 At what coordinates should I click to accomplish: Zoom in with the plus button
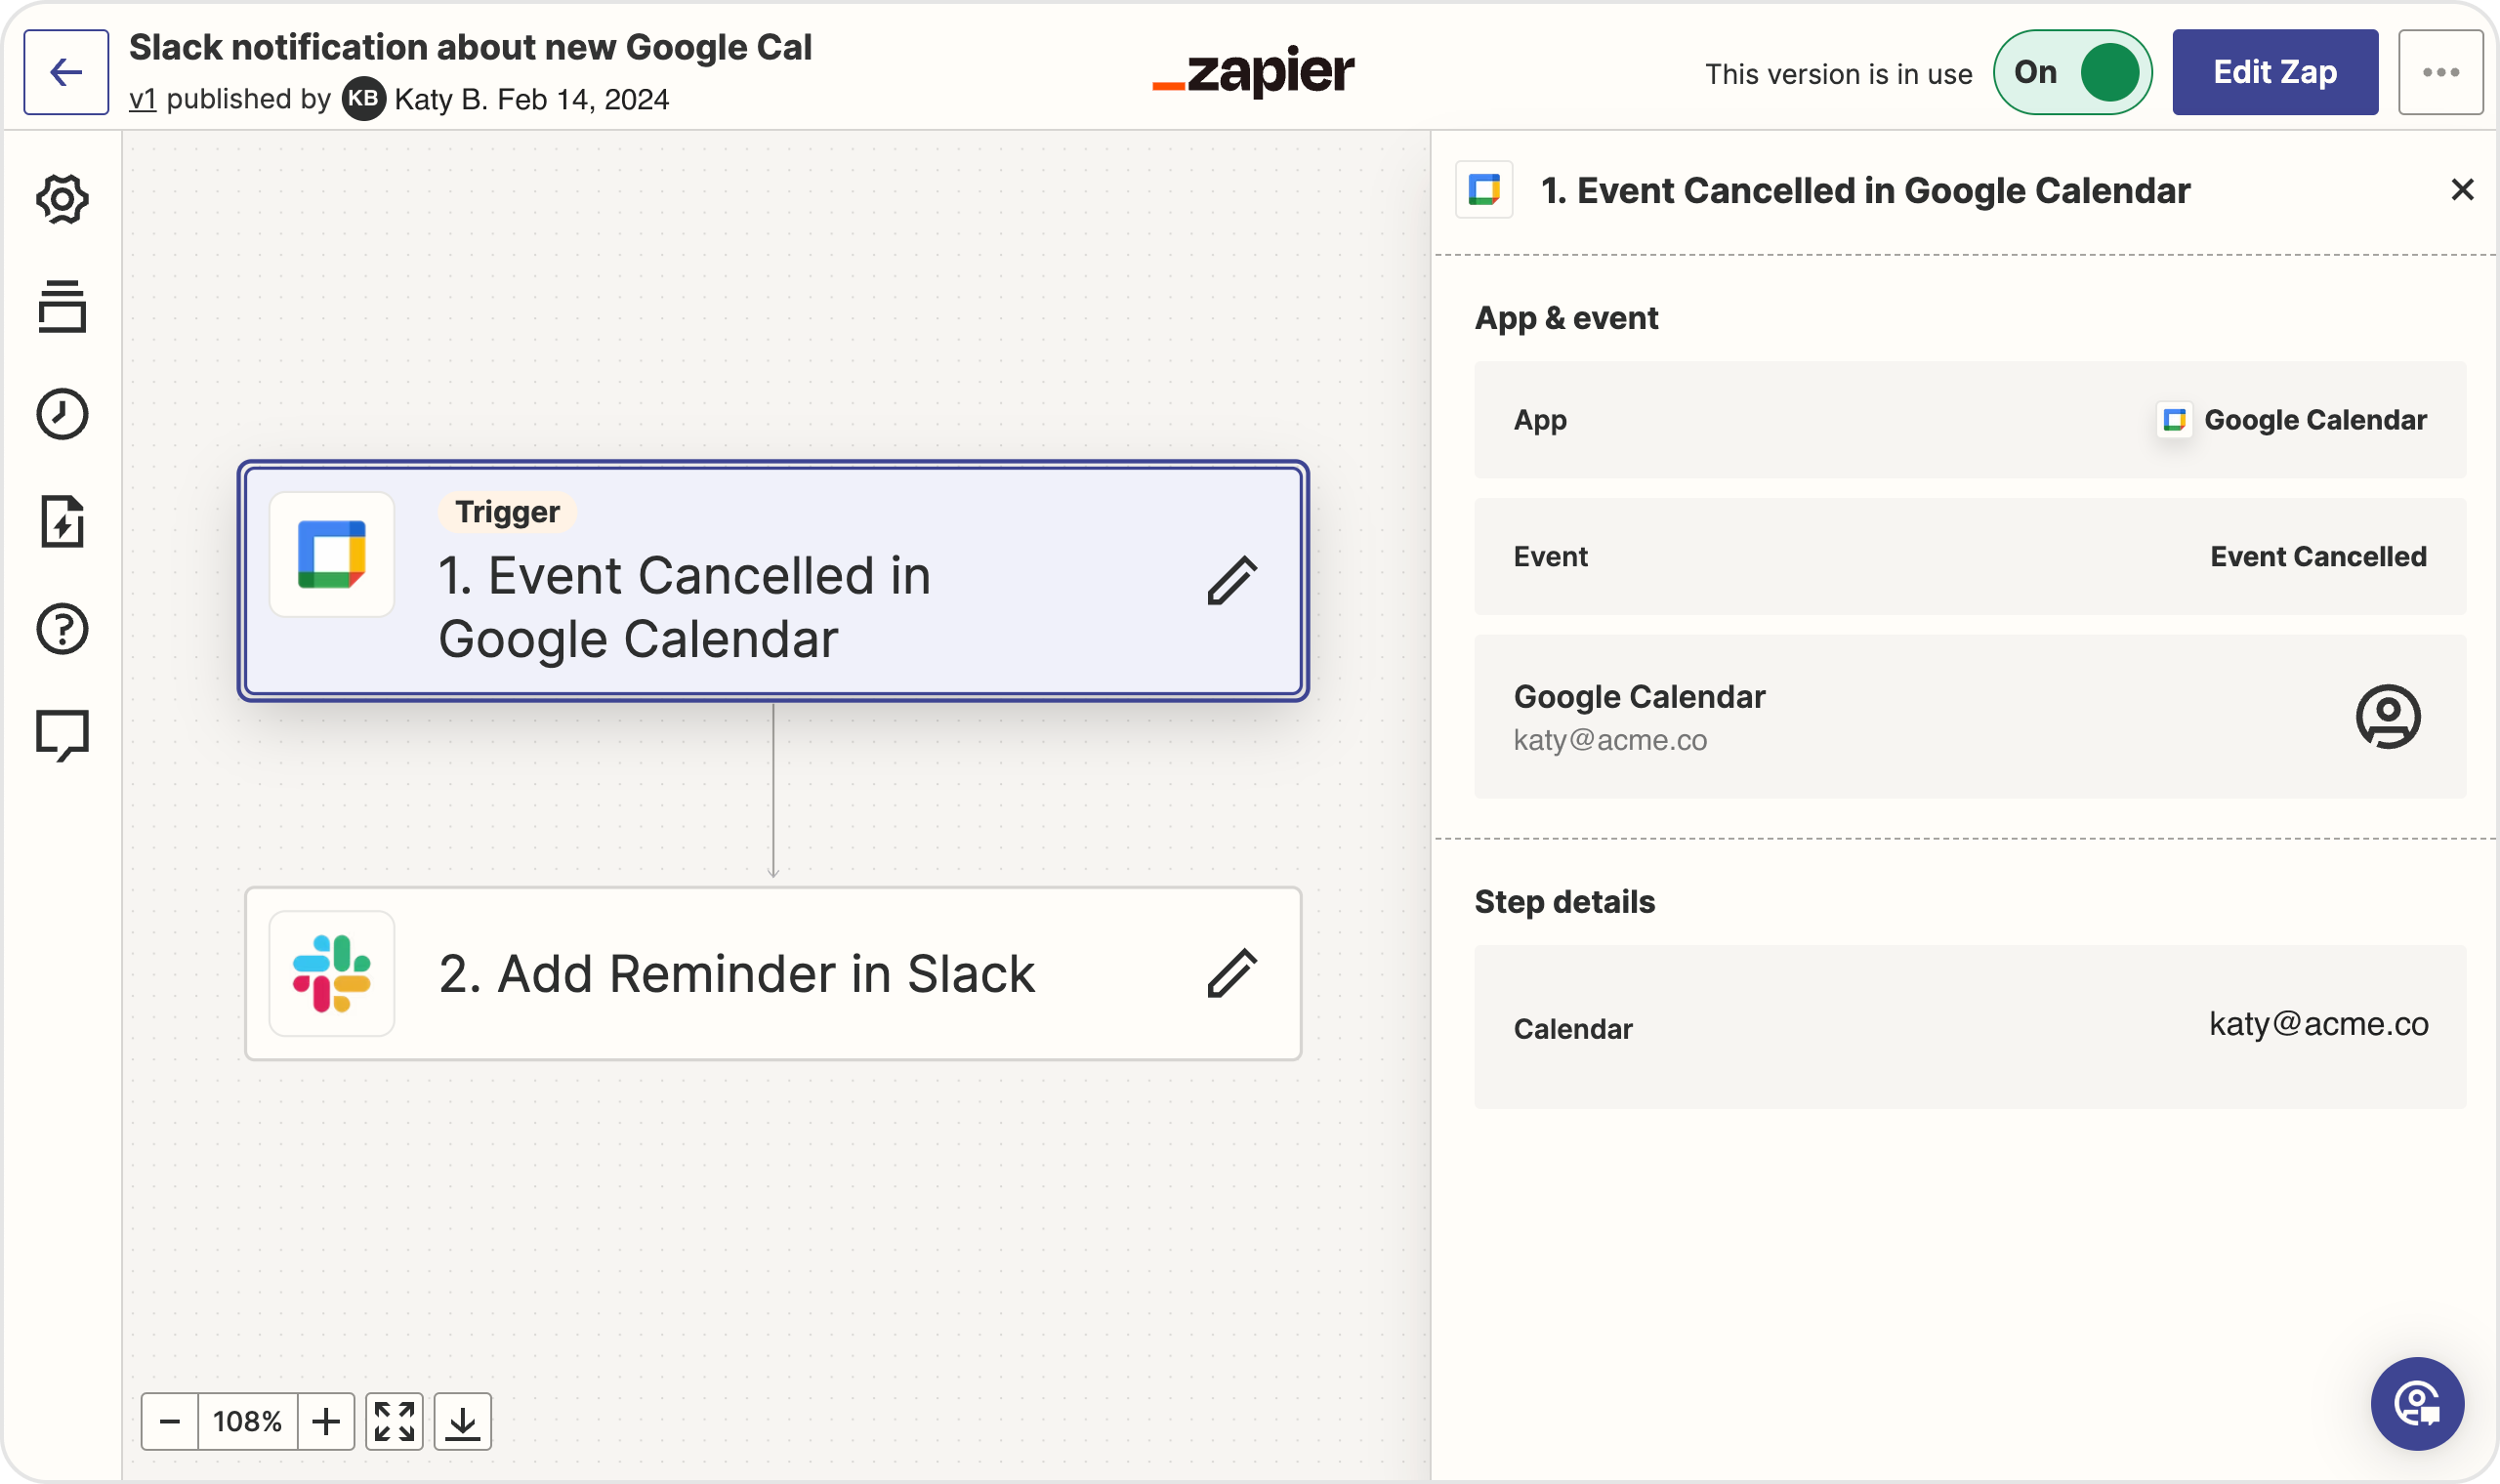point(326,1421)
